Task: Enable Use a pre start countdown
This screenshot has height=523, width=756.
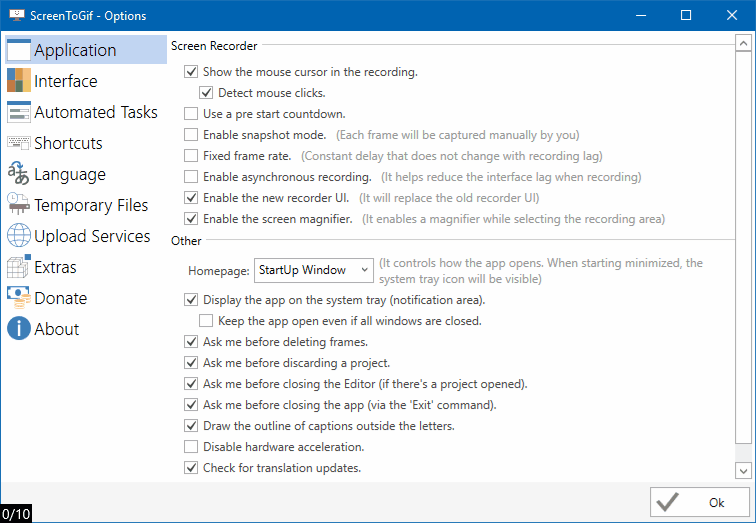Action: coord(191,114)
